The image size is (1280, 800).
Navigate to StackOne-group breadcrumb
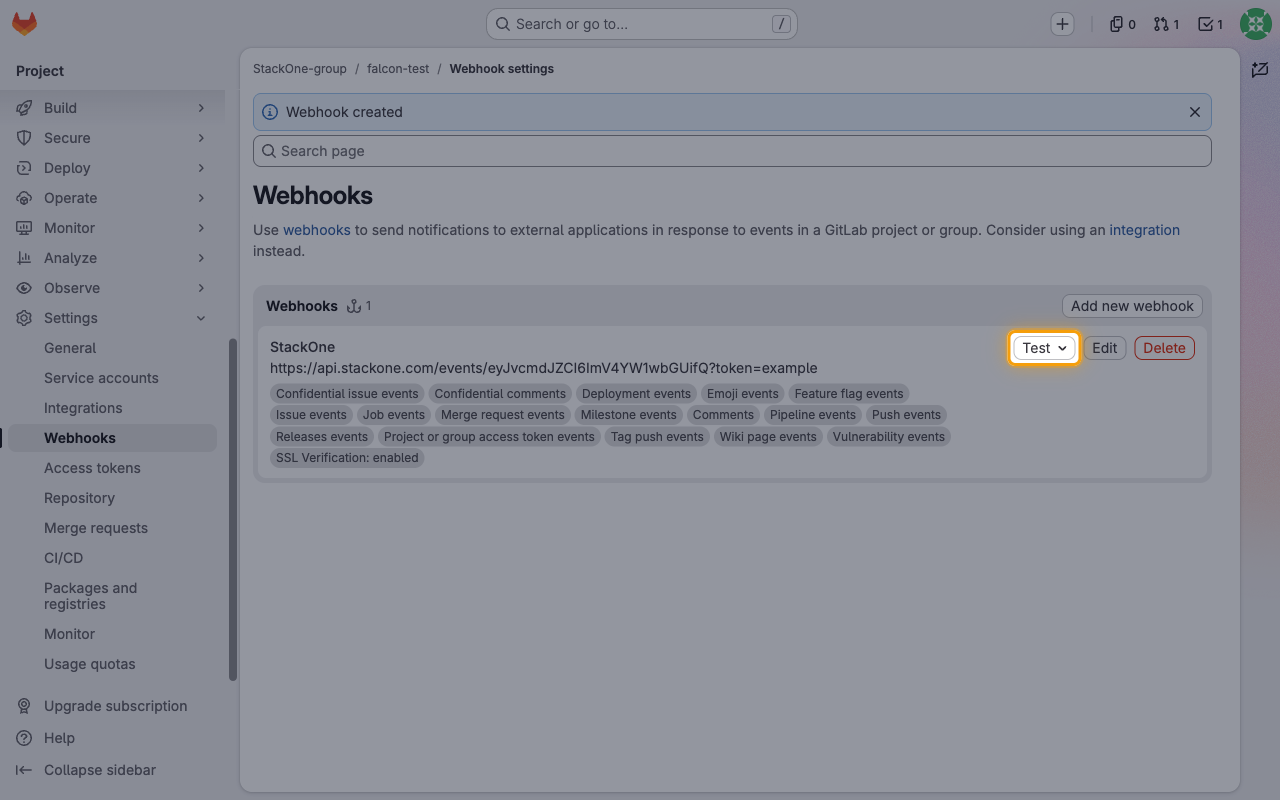coord(300,69)
